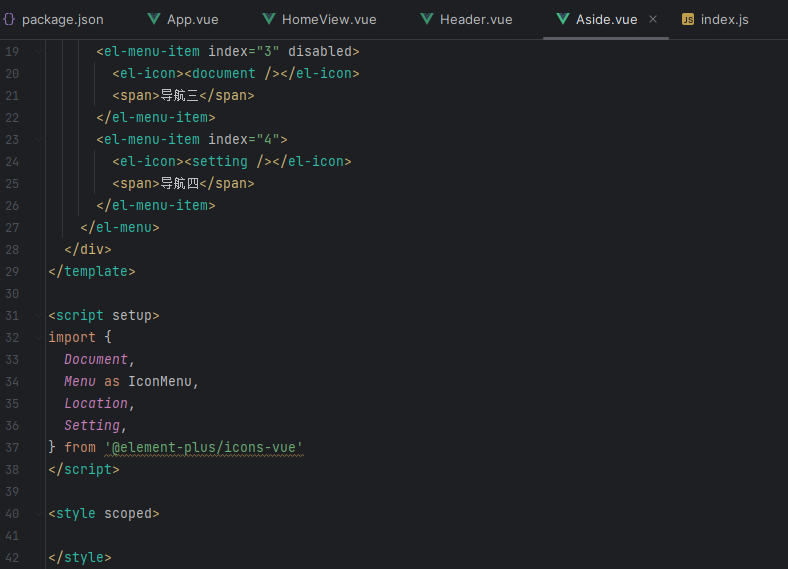
Task: Open the HomeView.vue tab
Action: coord(329,20)
